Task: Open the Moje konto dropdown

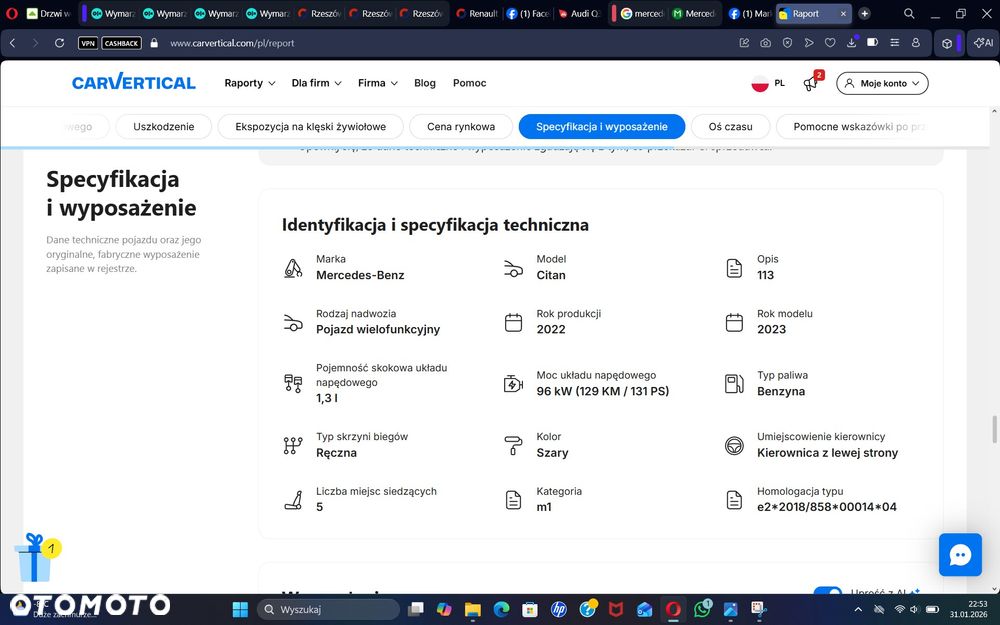Action: point(882,83)
